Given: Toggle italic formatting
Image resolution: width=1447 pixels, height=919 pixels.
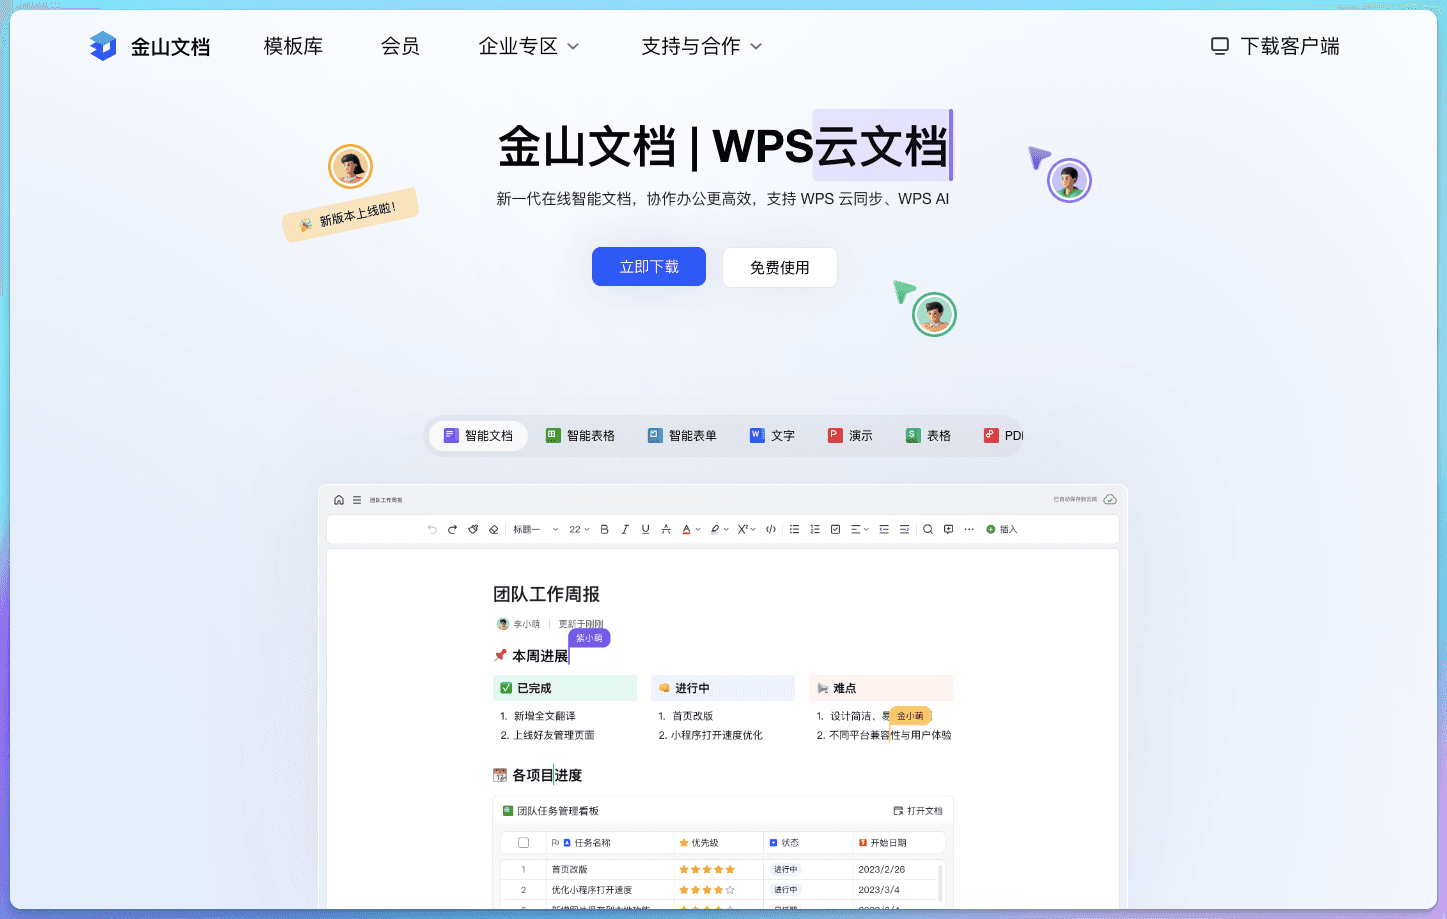Looking at the screenshot, I should [625, 529].
